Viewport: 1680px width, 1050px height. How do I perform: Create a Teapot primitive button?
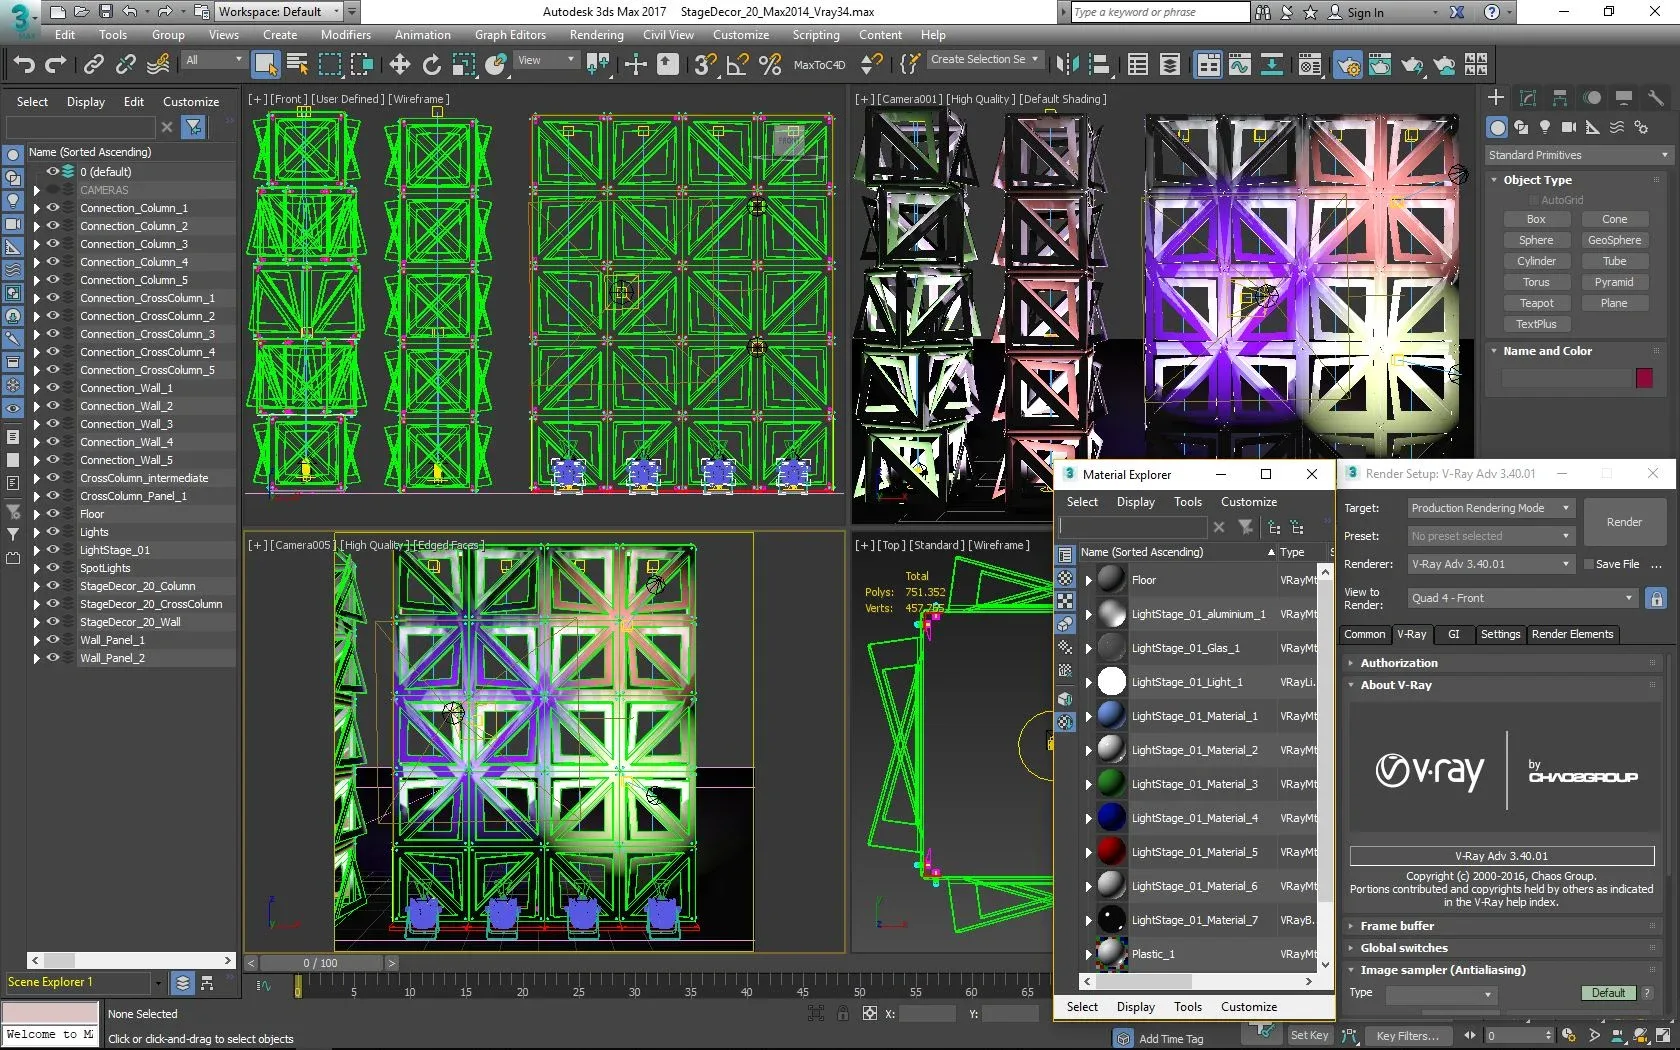click(1536, 303)
